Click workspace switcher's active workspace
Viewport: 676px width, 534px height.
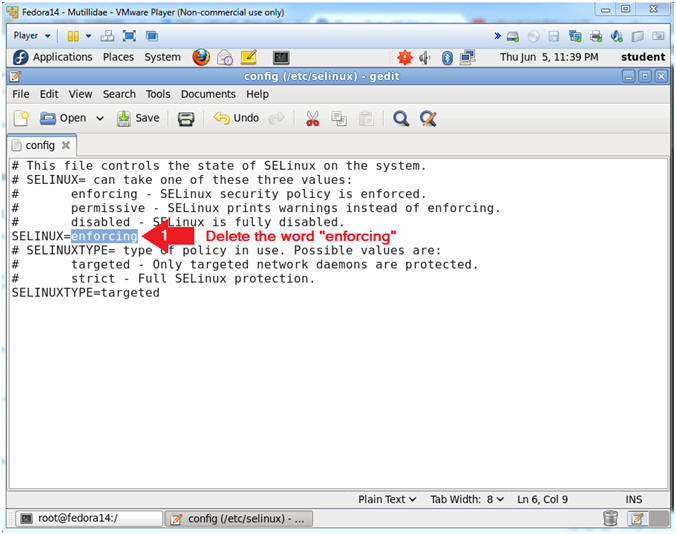pyautogui.click(x=637, y=519)
